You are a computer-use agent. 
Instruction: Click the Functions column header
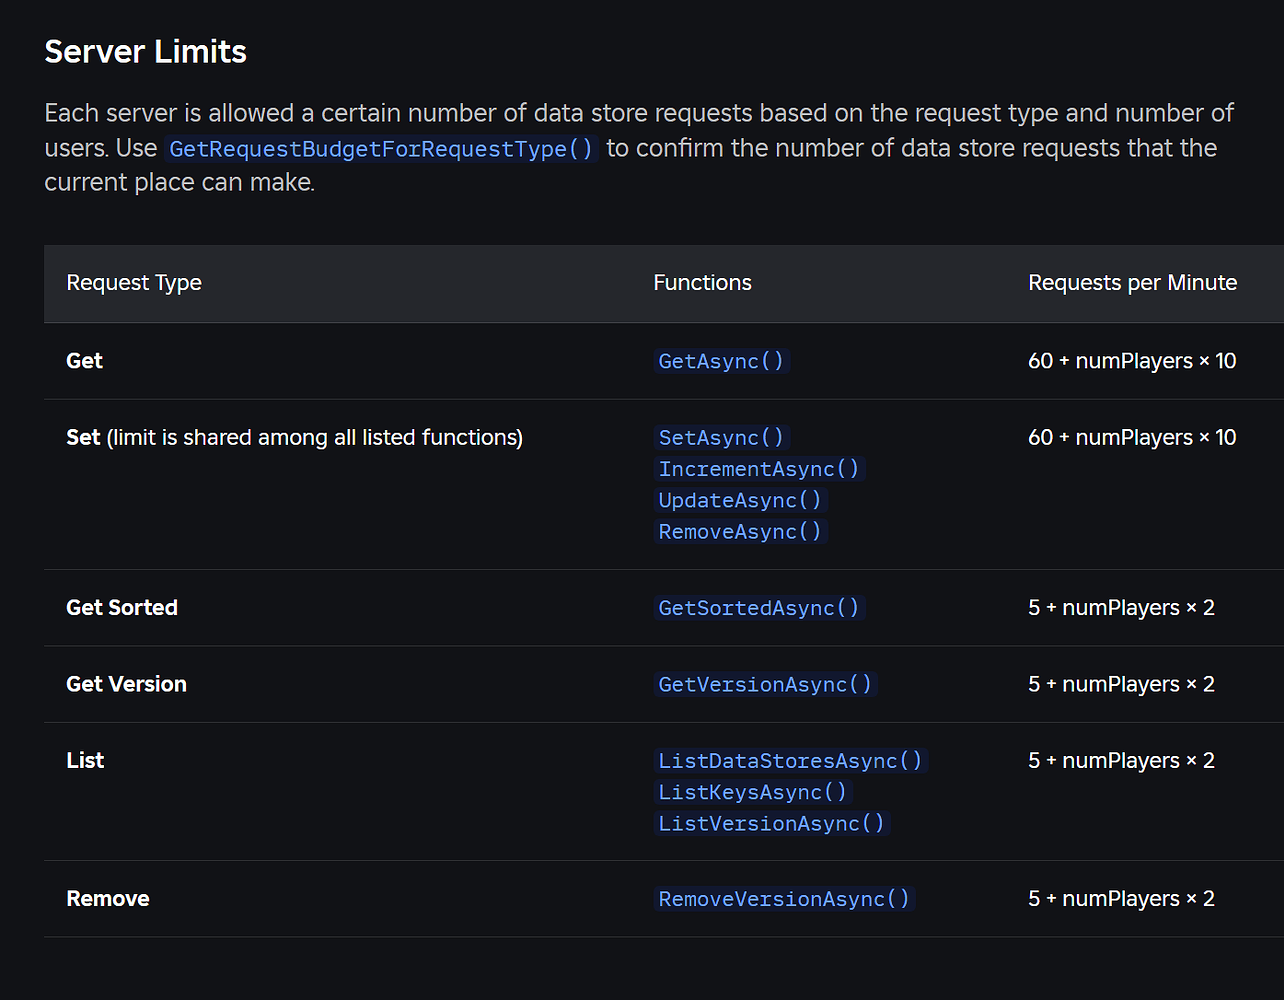[702, 283]
